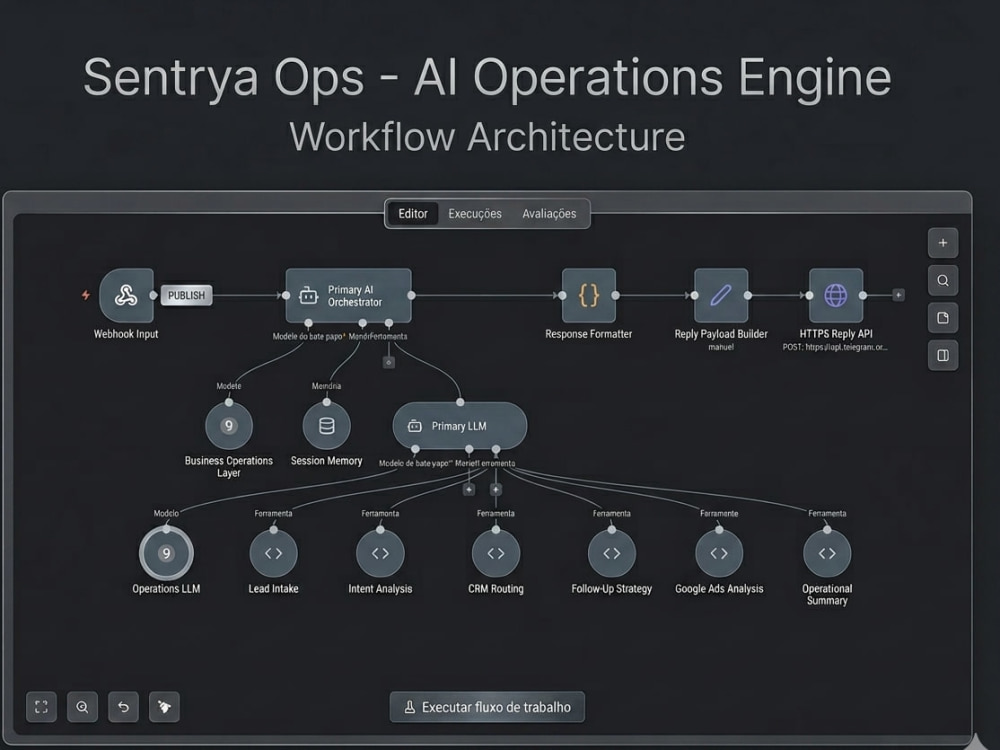Toggle the side panel icon at right
Viewport: 1000px width, 750px height.
(943, 355)
